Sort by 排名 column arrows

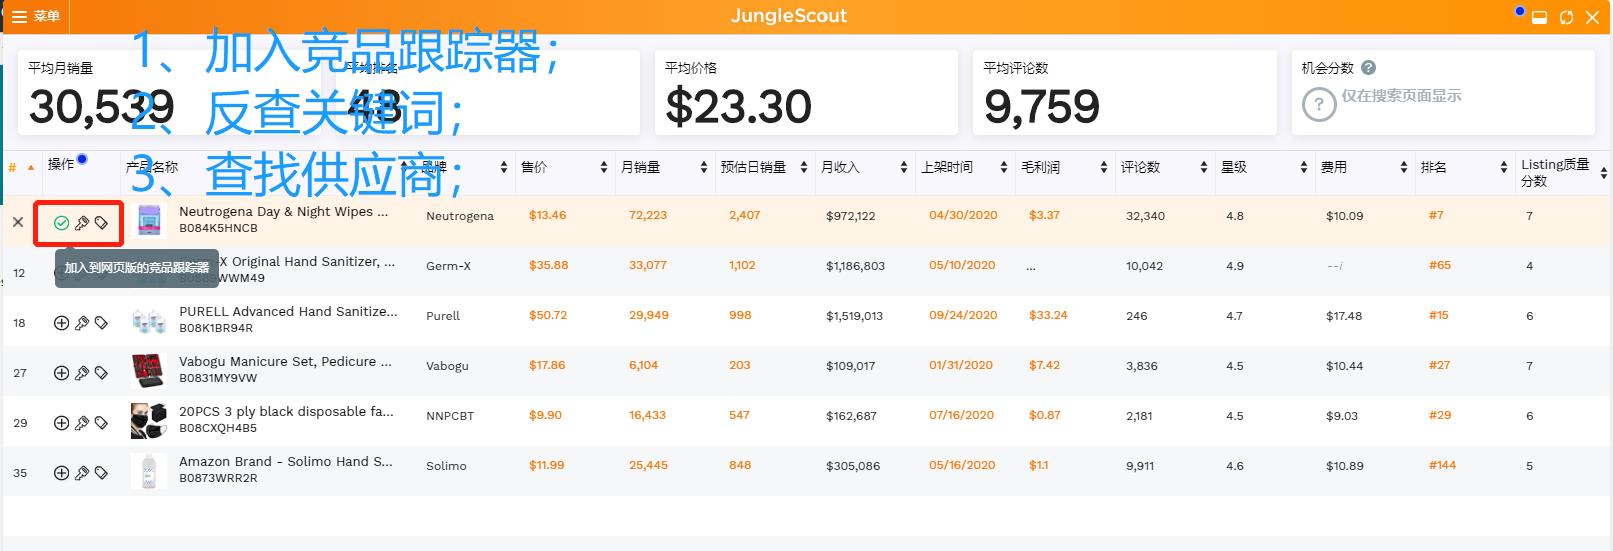tap(1504, 167)
